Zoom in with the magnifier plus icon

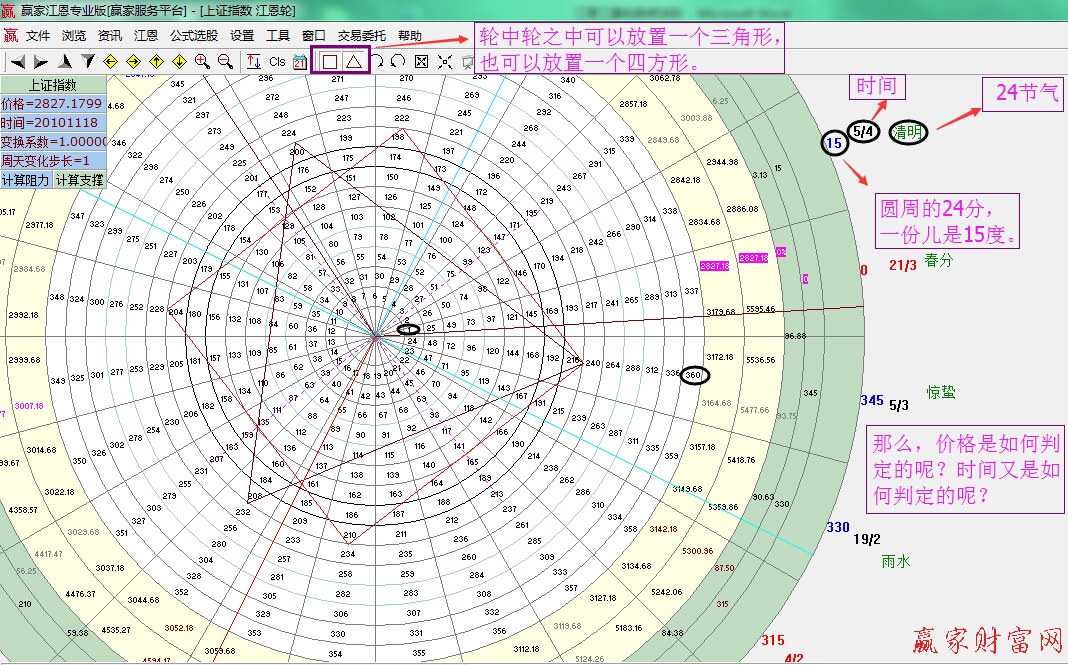pos(202,62)
